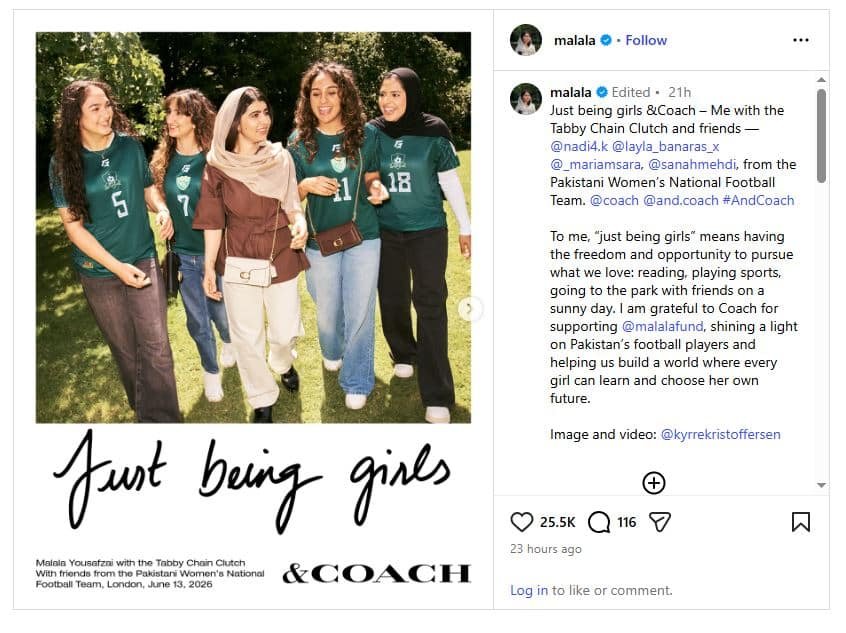Click malala avatar beside the caption

526,99
